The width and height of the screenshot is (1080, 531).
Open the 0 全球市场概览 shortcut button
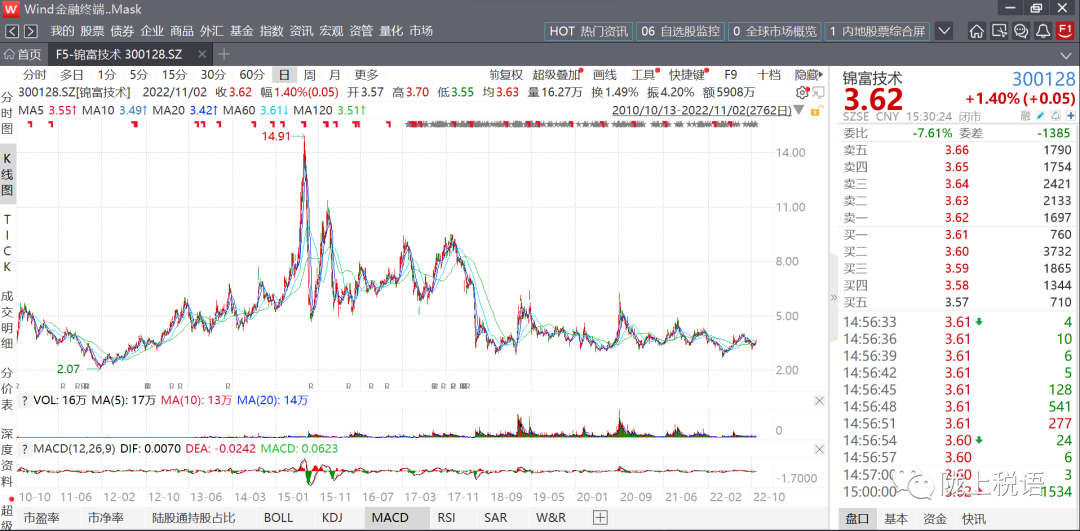776,31
